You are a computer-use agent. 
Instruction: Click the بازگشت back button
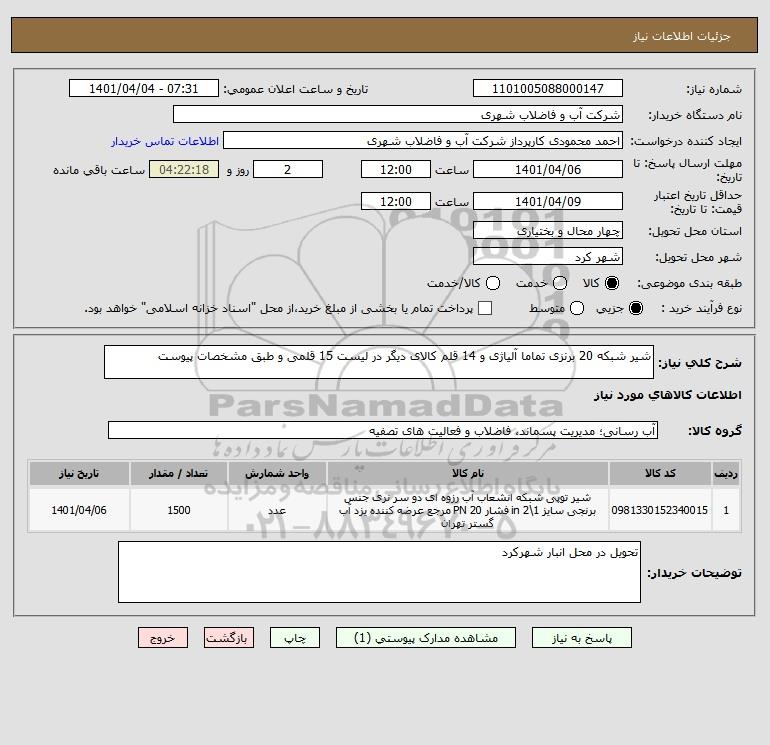(229, 638)
